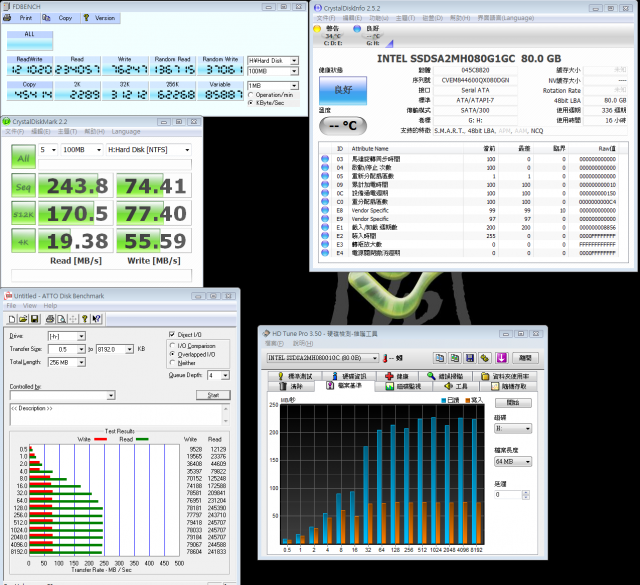Image resolution: width=640 pixels, height=585 pixels.
Task: Select Operation/min radio in FDBENCH
Action: [x=251, y=95]
